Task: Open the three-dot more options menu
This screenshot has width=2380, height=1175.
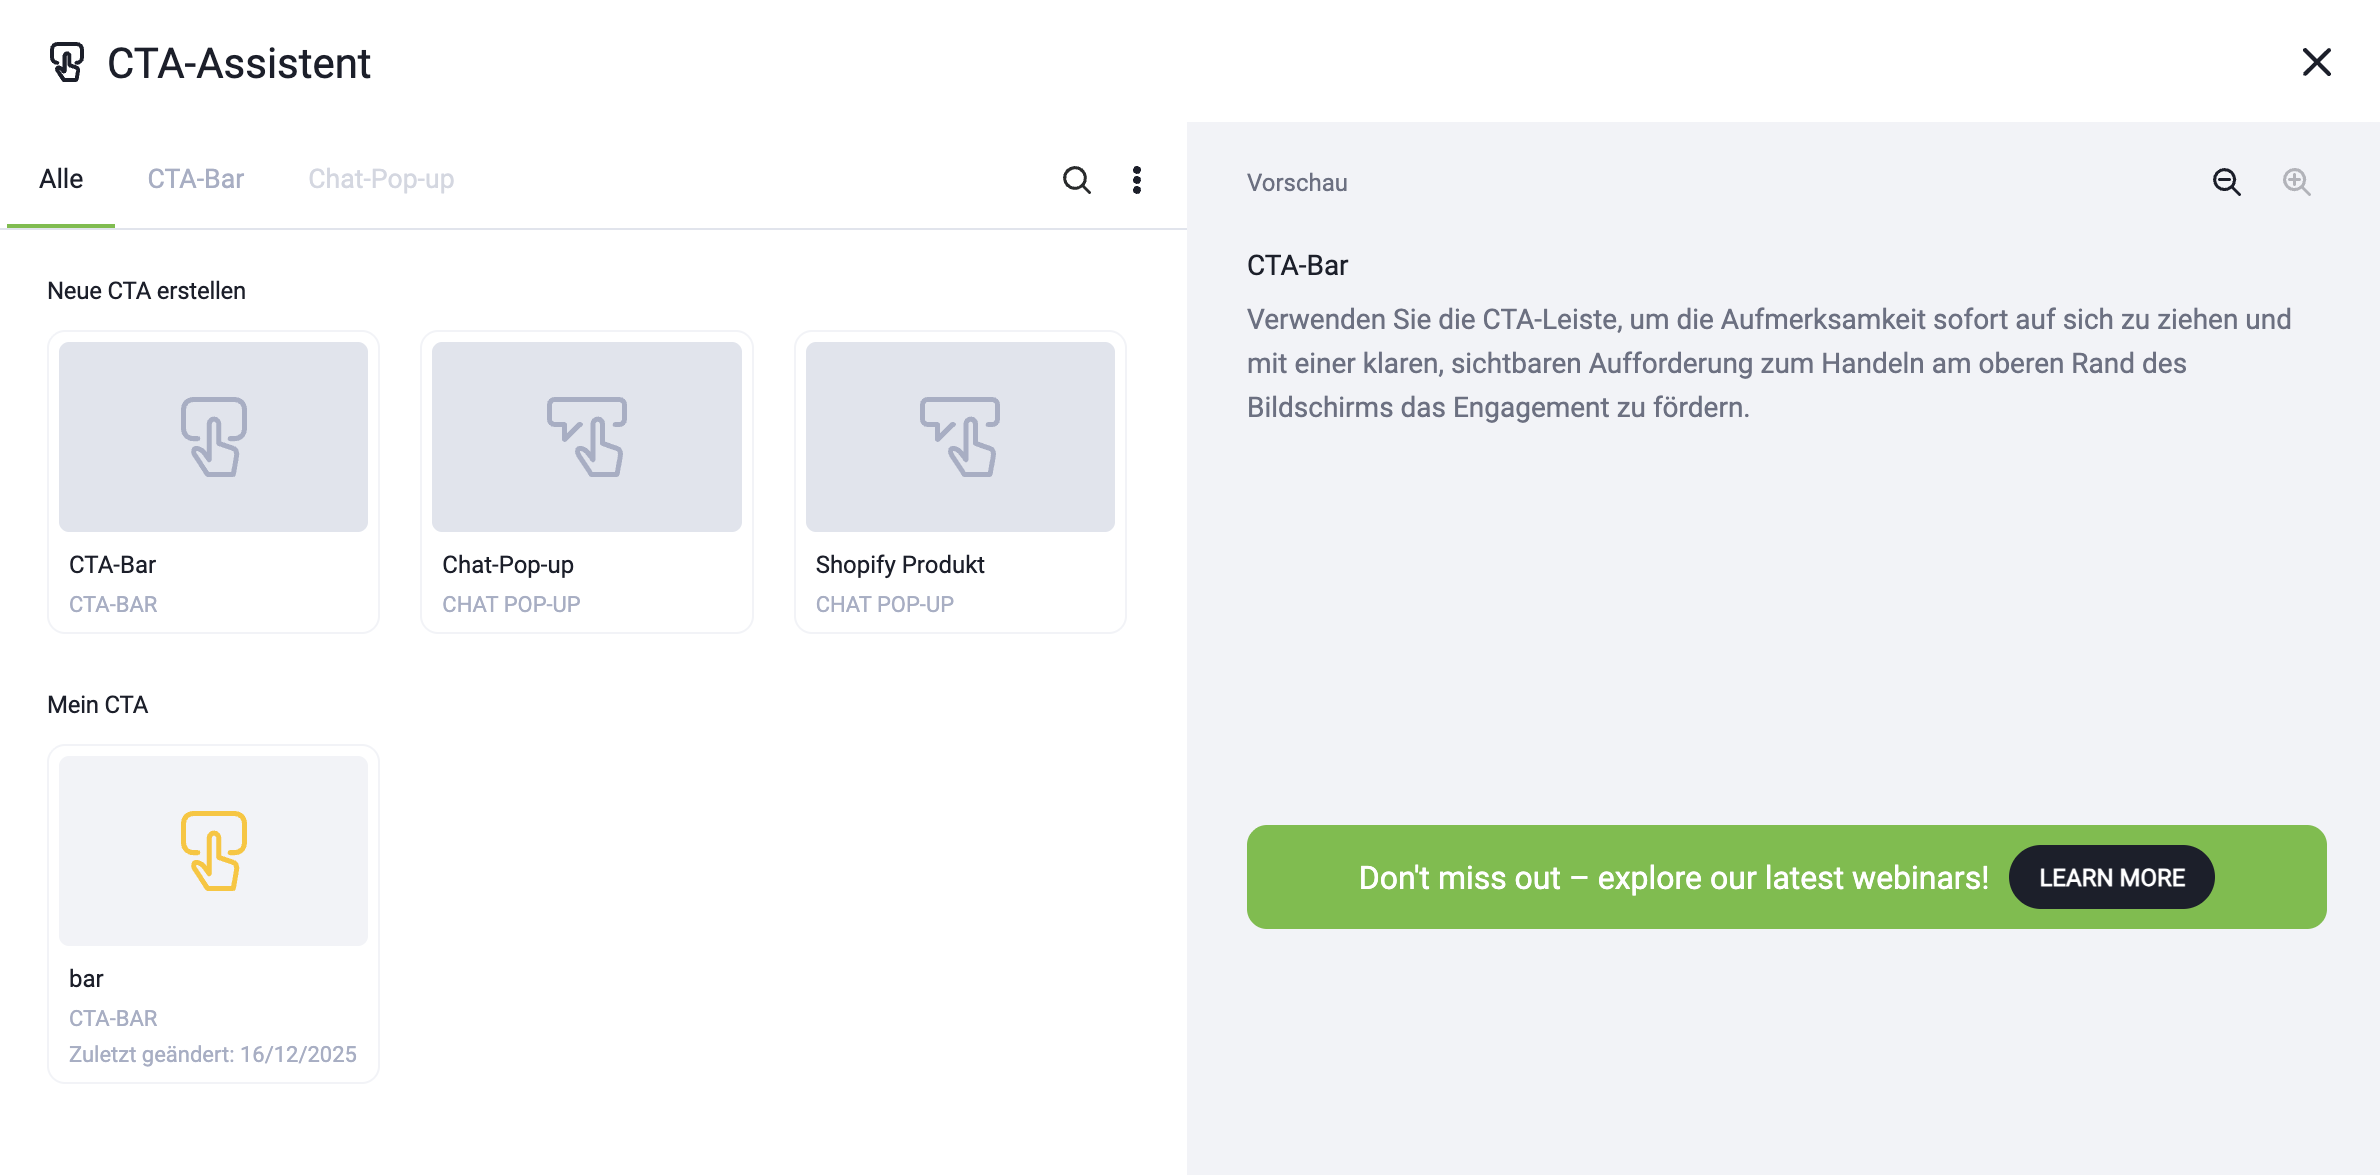Action: pos(1137,180)
